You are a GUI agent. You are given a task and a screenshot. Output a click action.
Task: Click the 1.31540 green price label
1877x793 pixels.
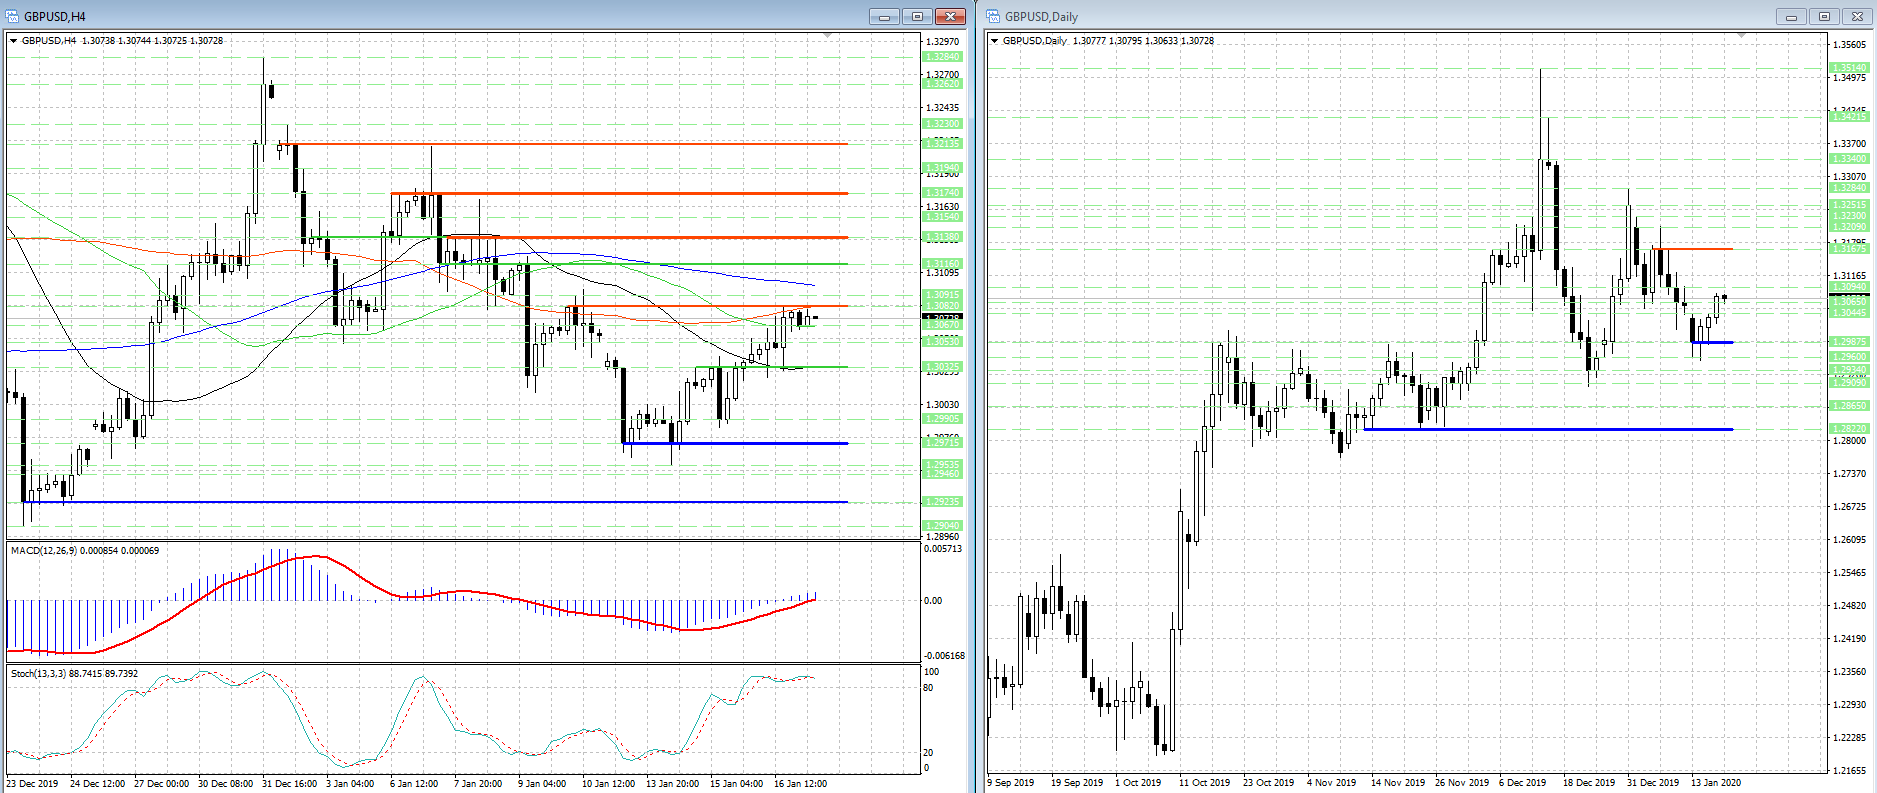tap(942, 216)
